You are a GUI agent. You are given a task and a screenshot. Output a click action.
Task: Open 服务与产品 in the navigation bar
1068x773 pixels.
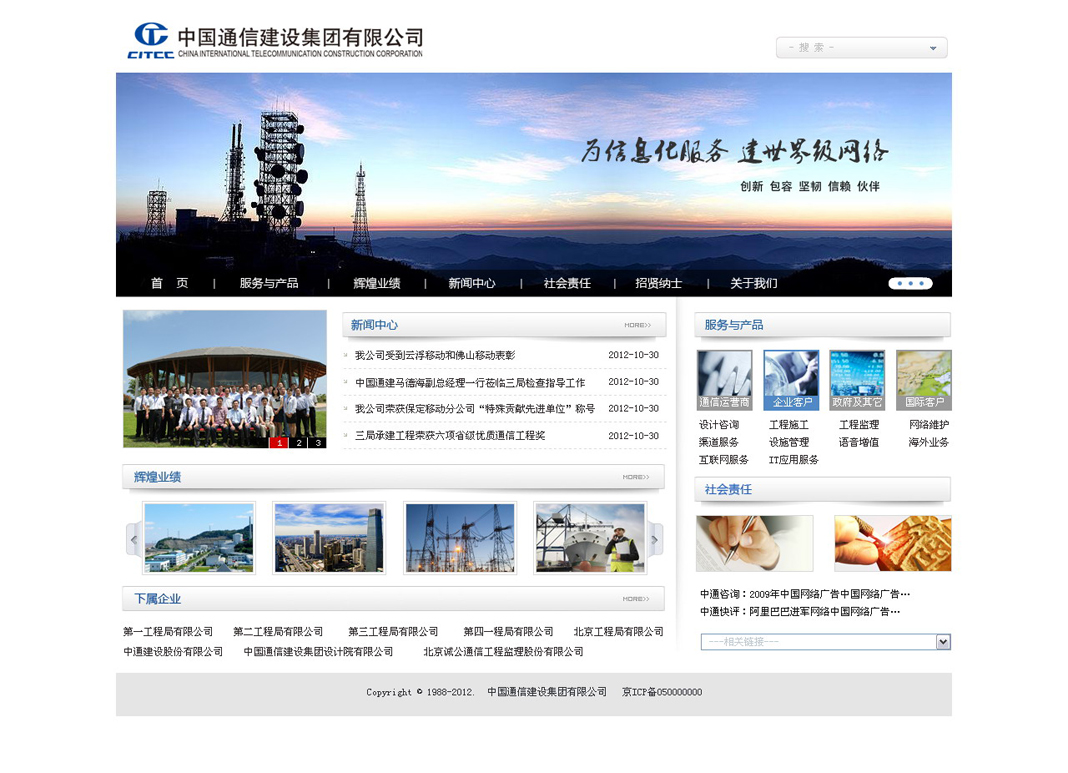[269, 283]
